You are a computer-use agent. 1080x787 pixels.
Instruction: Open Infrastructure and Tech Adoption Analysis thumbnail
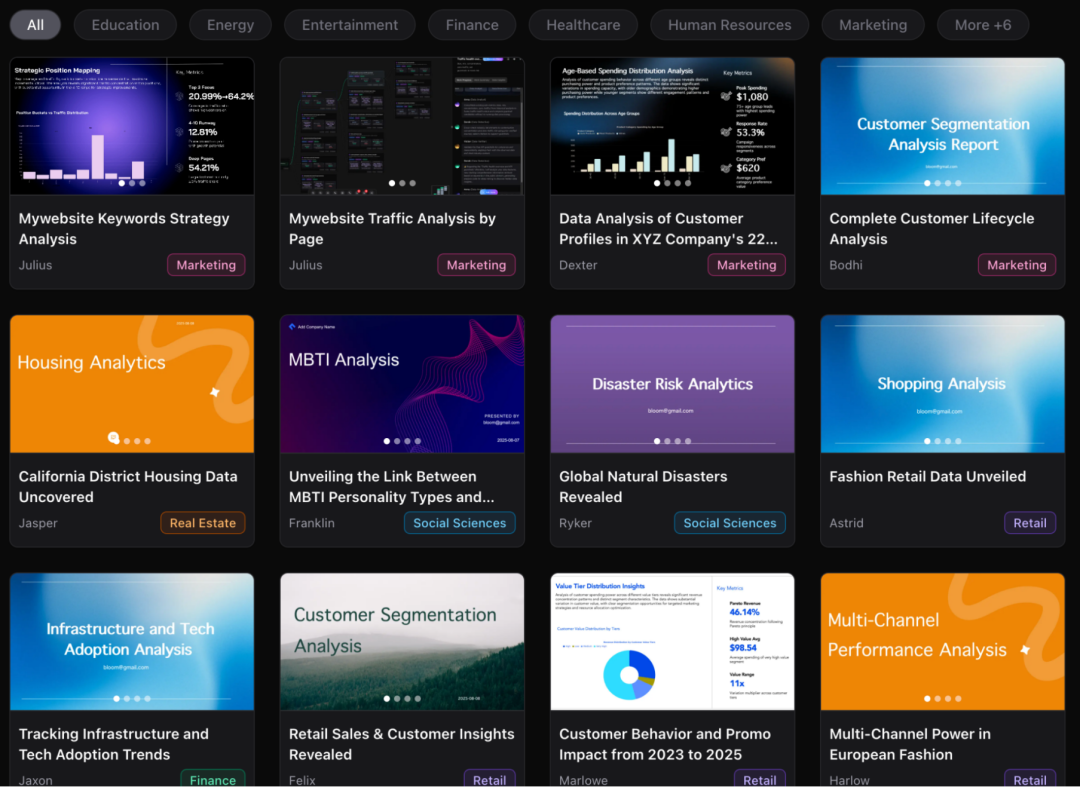coord(132,642)
